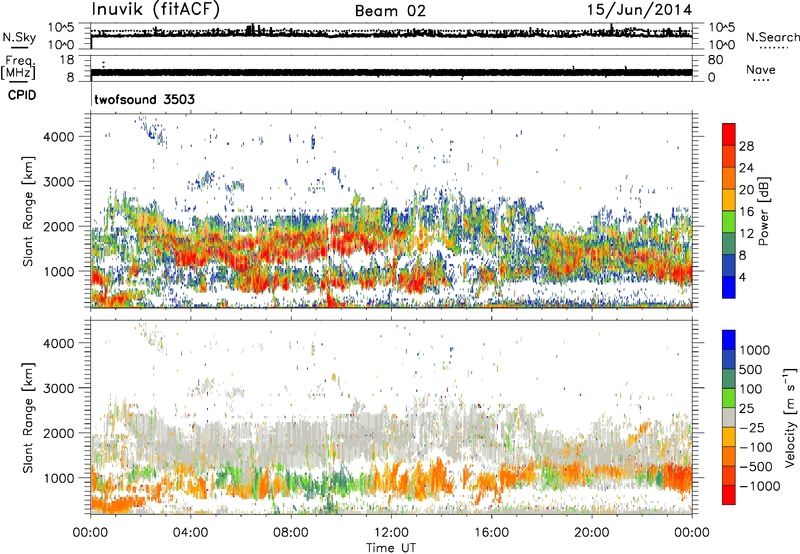
Task: Click the 16 label on the power colorbar
Action: click(746, 212)
